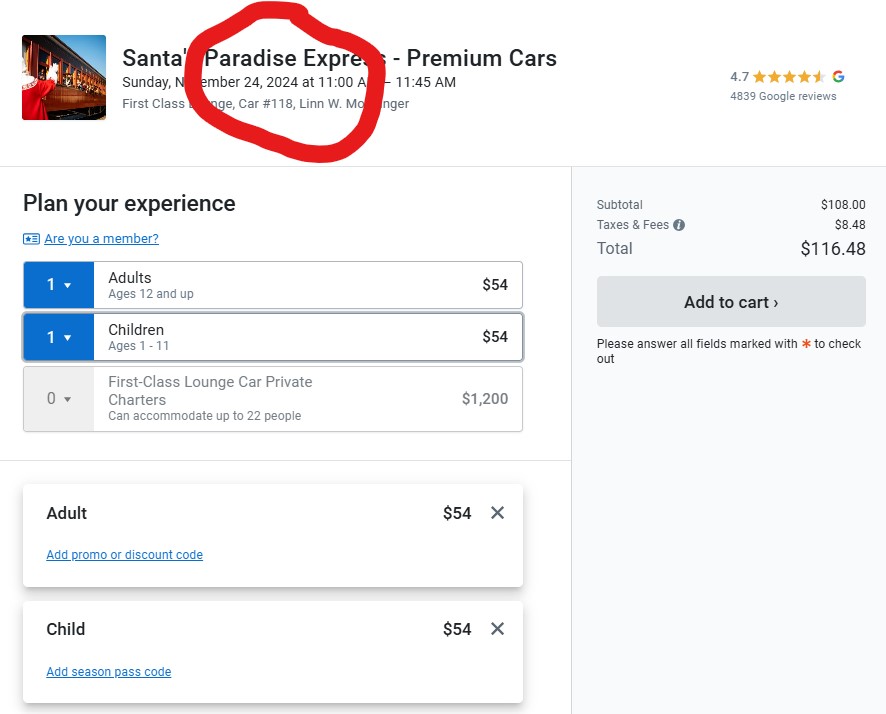Open the Private Charters quantity dropdown
886x714 pixels.
point(59,398)
